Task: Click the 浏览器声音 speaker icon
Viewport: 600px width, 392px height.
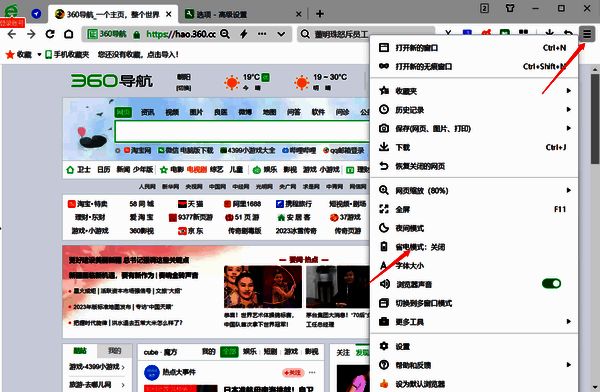Action: [384, 284]
